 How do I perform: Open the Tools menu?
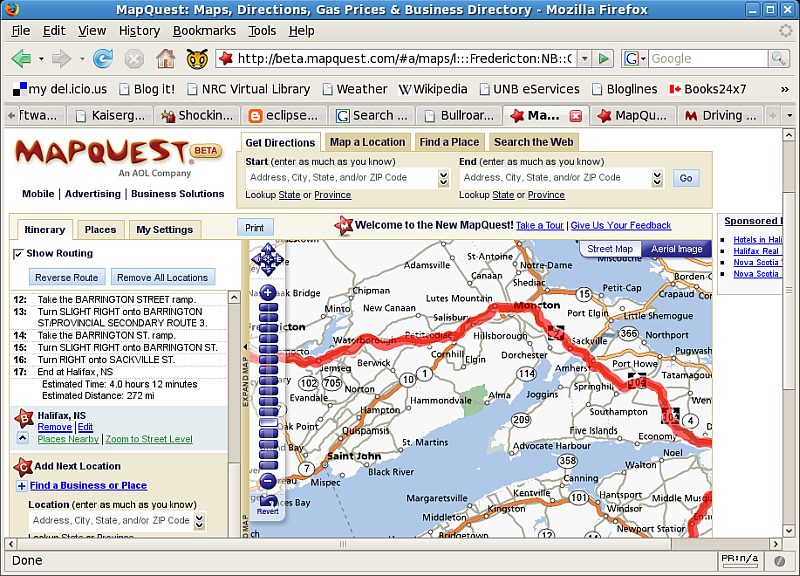pos(262,31)
